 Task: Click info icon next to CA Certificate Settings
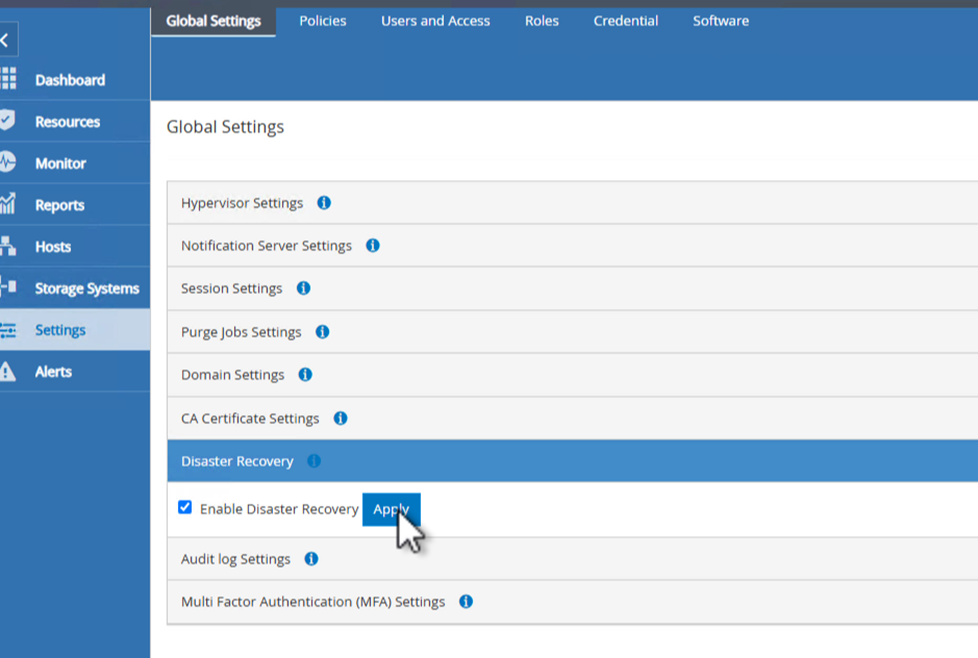340,418
